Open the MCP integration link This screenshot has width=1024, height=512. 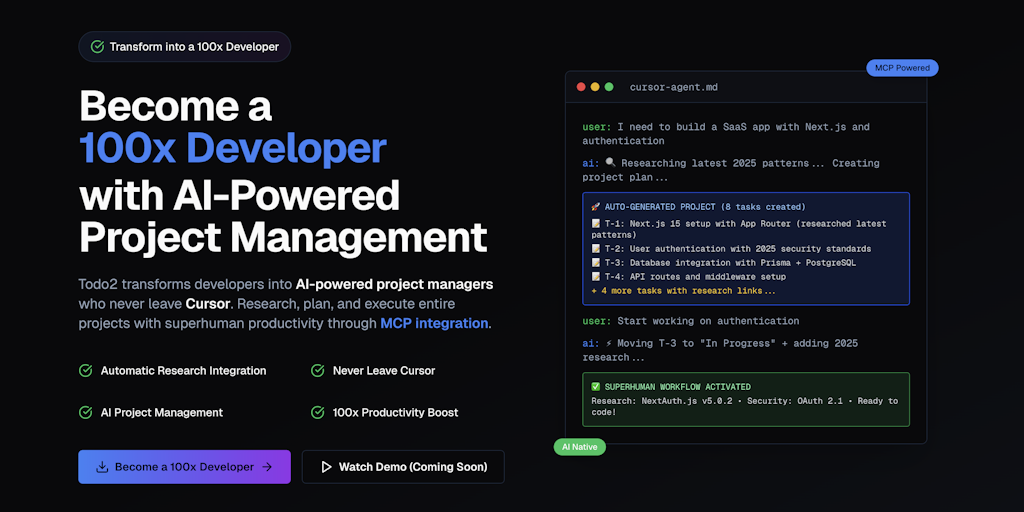[x=434, y=323]
